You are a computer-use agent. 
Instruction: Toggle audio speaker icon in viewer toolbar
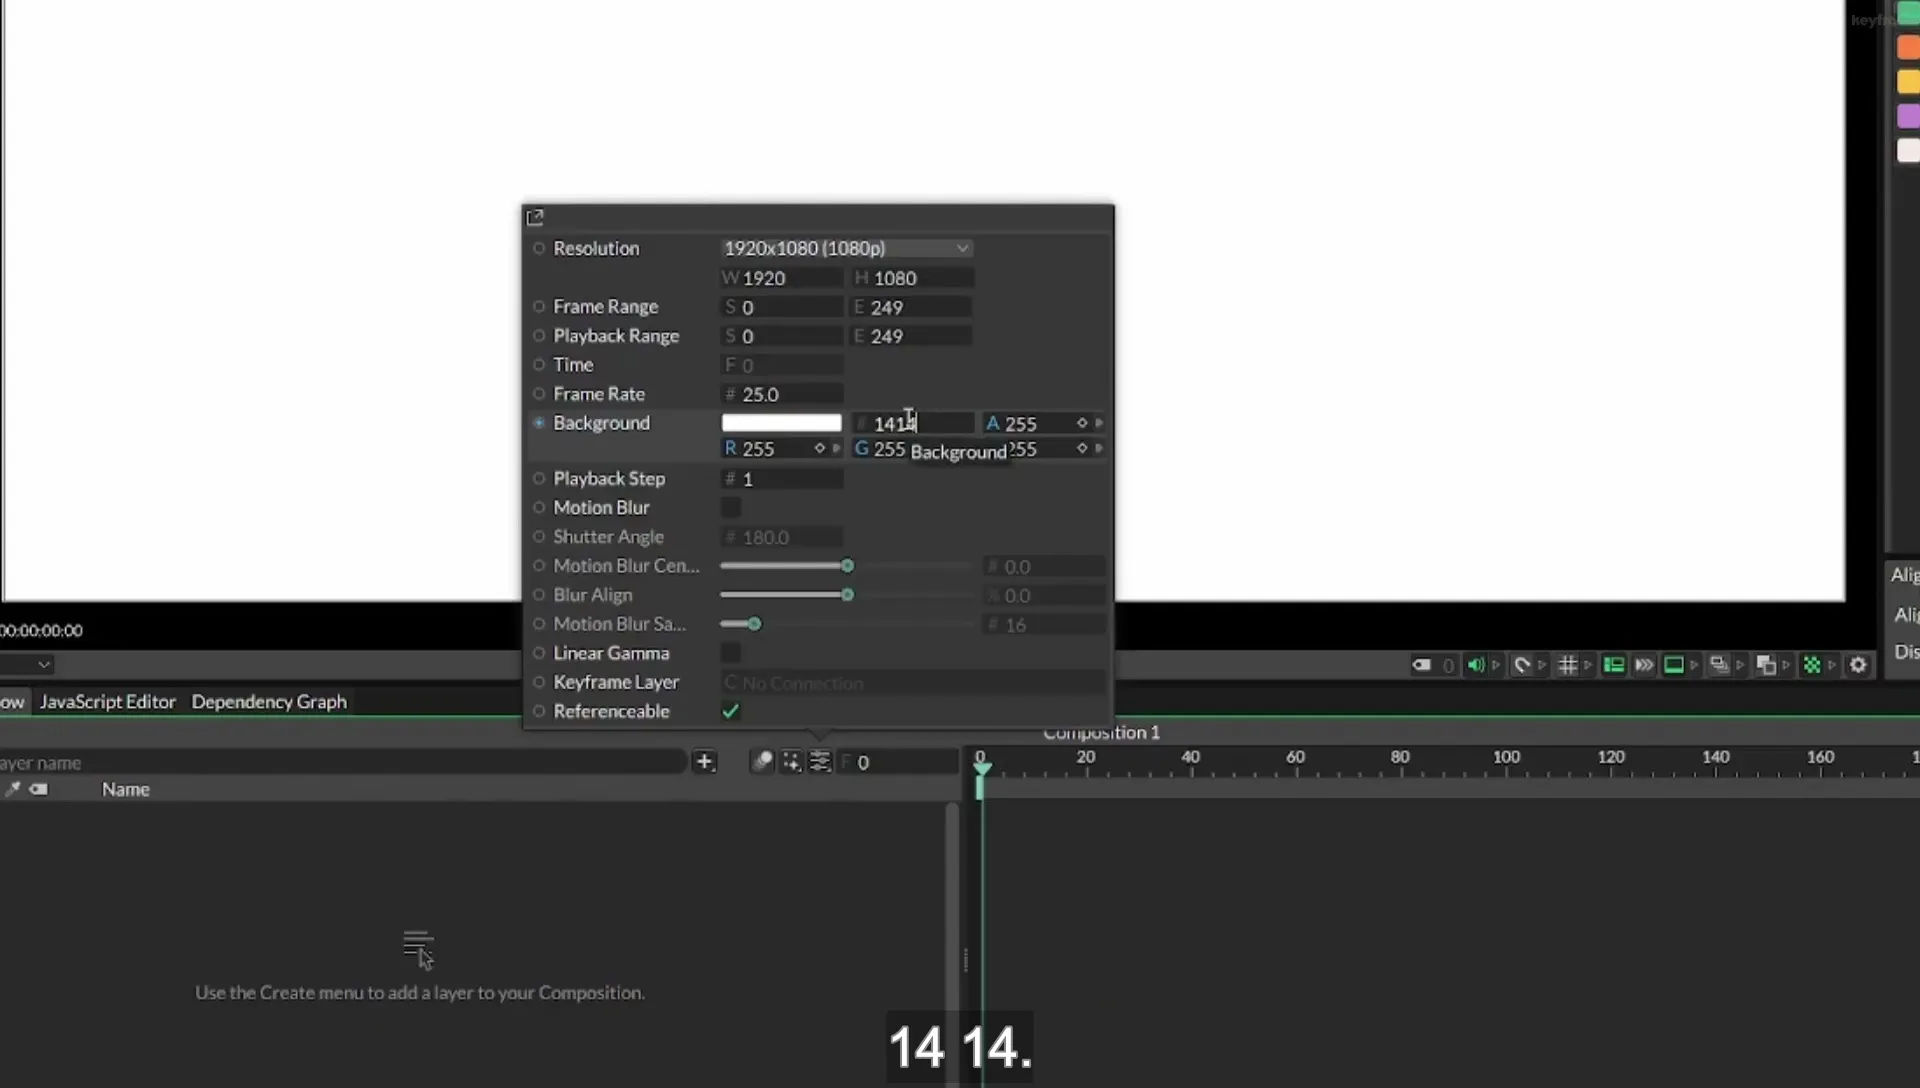(1476, 665)
